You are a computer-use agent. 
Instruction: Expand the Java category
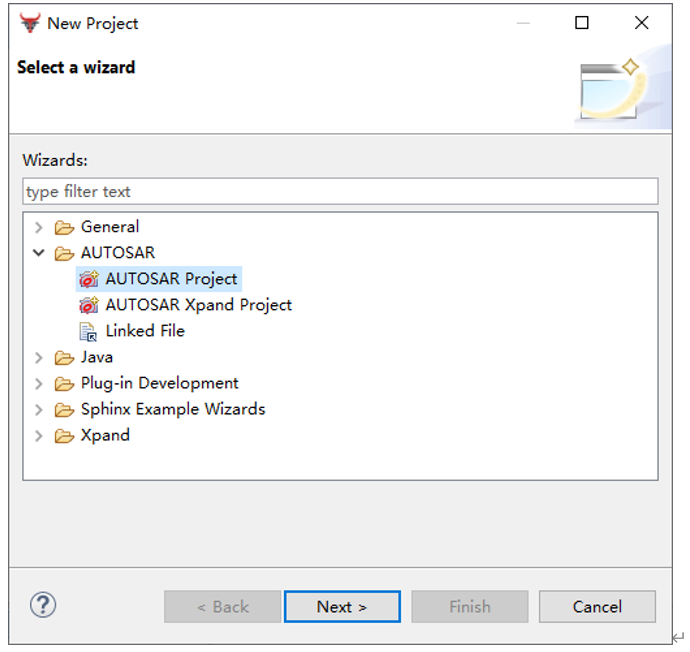[39, 358]
